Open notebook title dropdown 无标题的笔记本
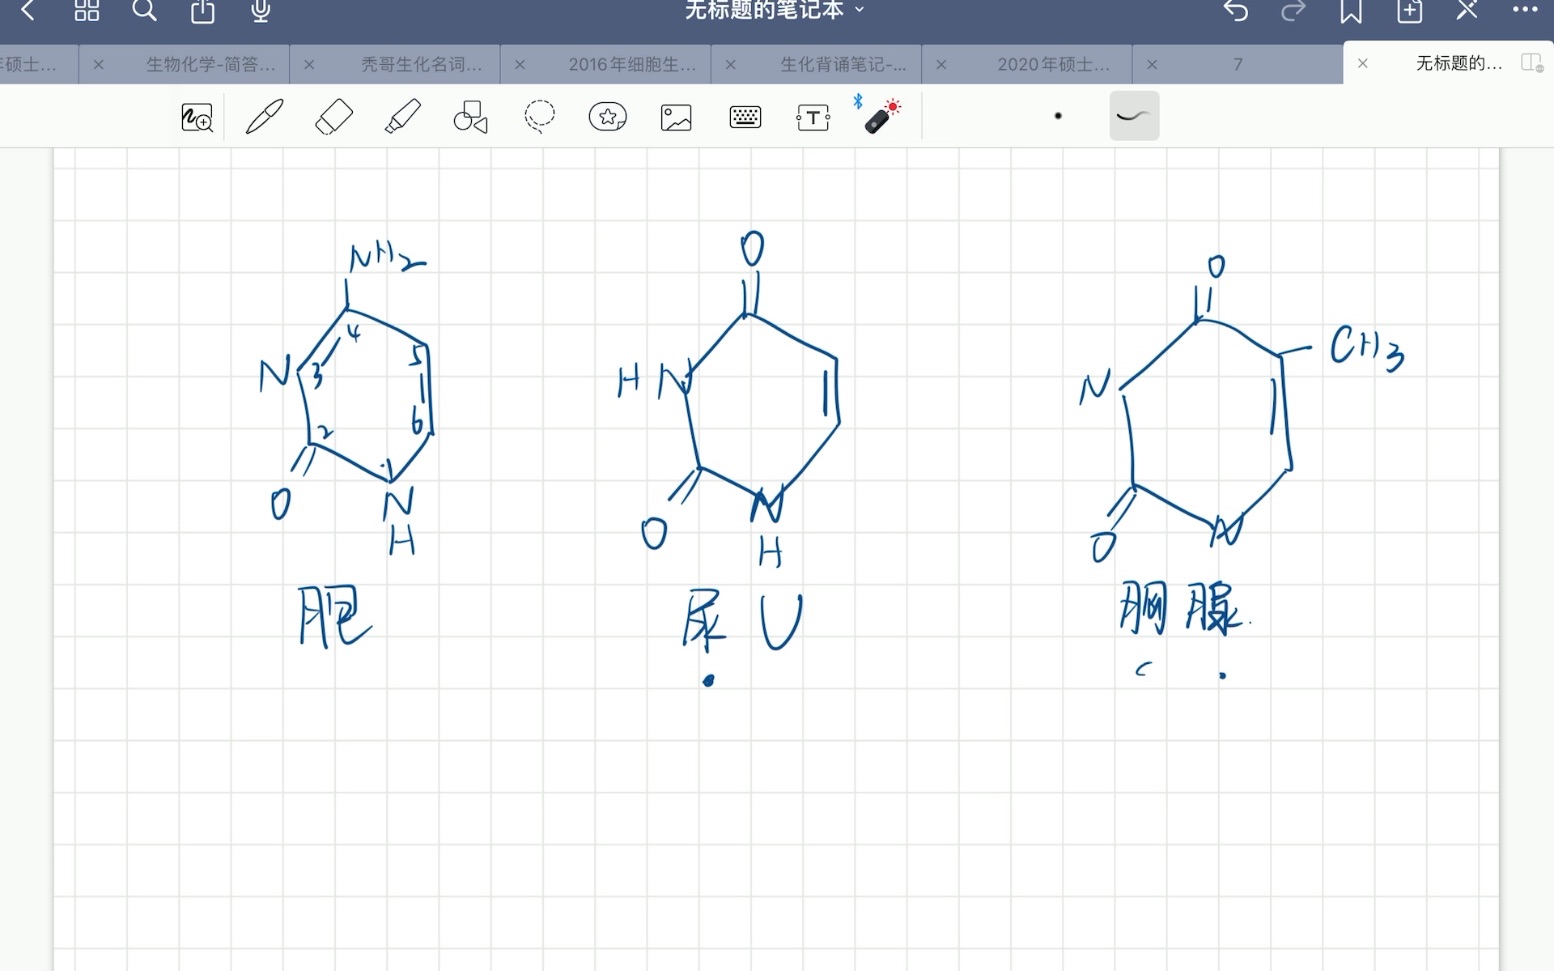Image resolution: width=1554 pixels, height=971 pixels. click(775, 11)
